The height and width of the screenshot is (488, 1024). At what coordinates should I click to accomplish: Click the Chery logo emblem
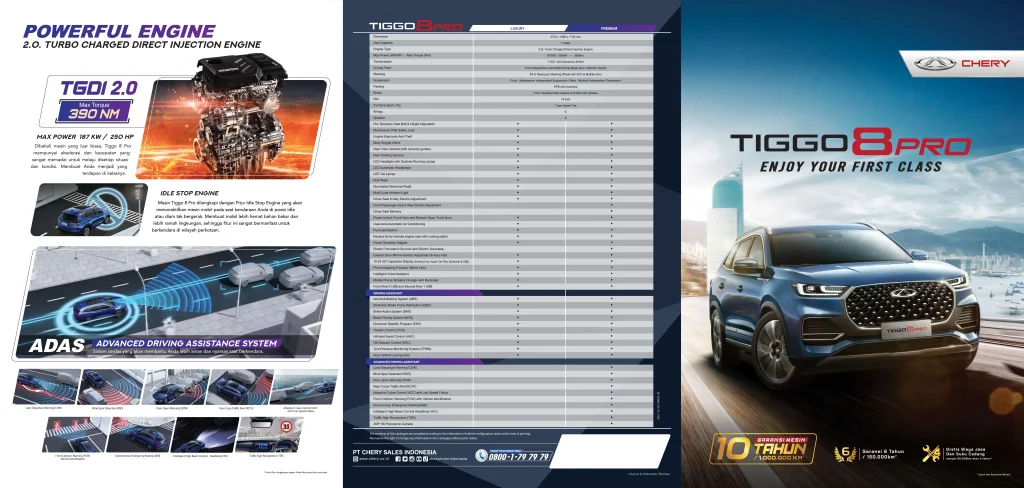point(935,63)
